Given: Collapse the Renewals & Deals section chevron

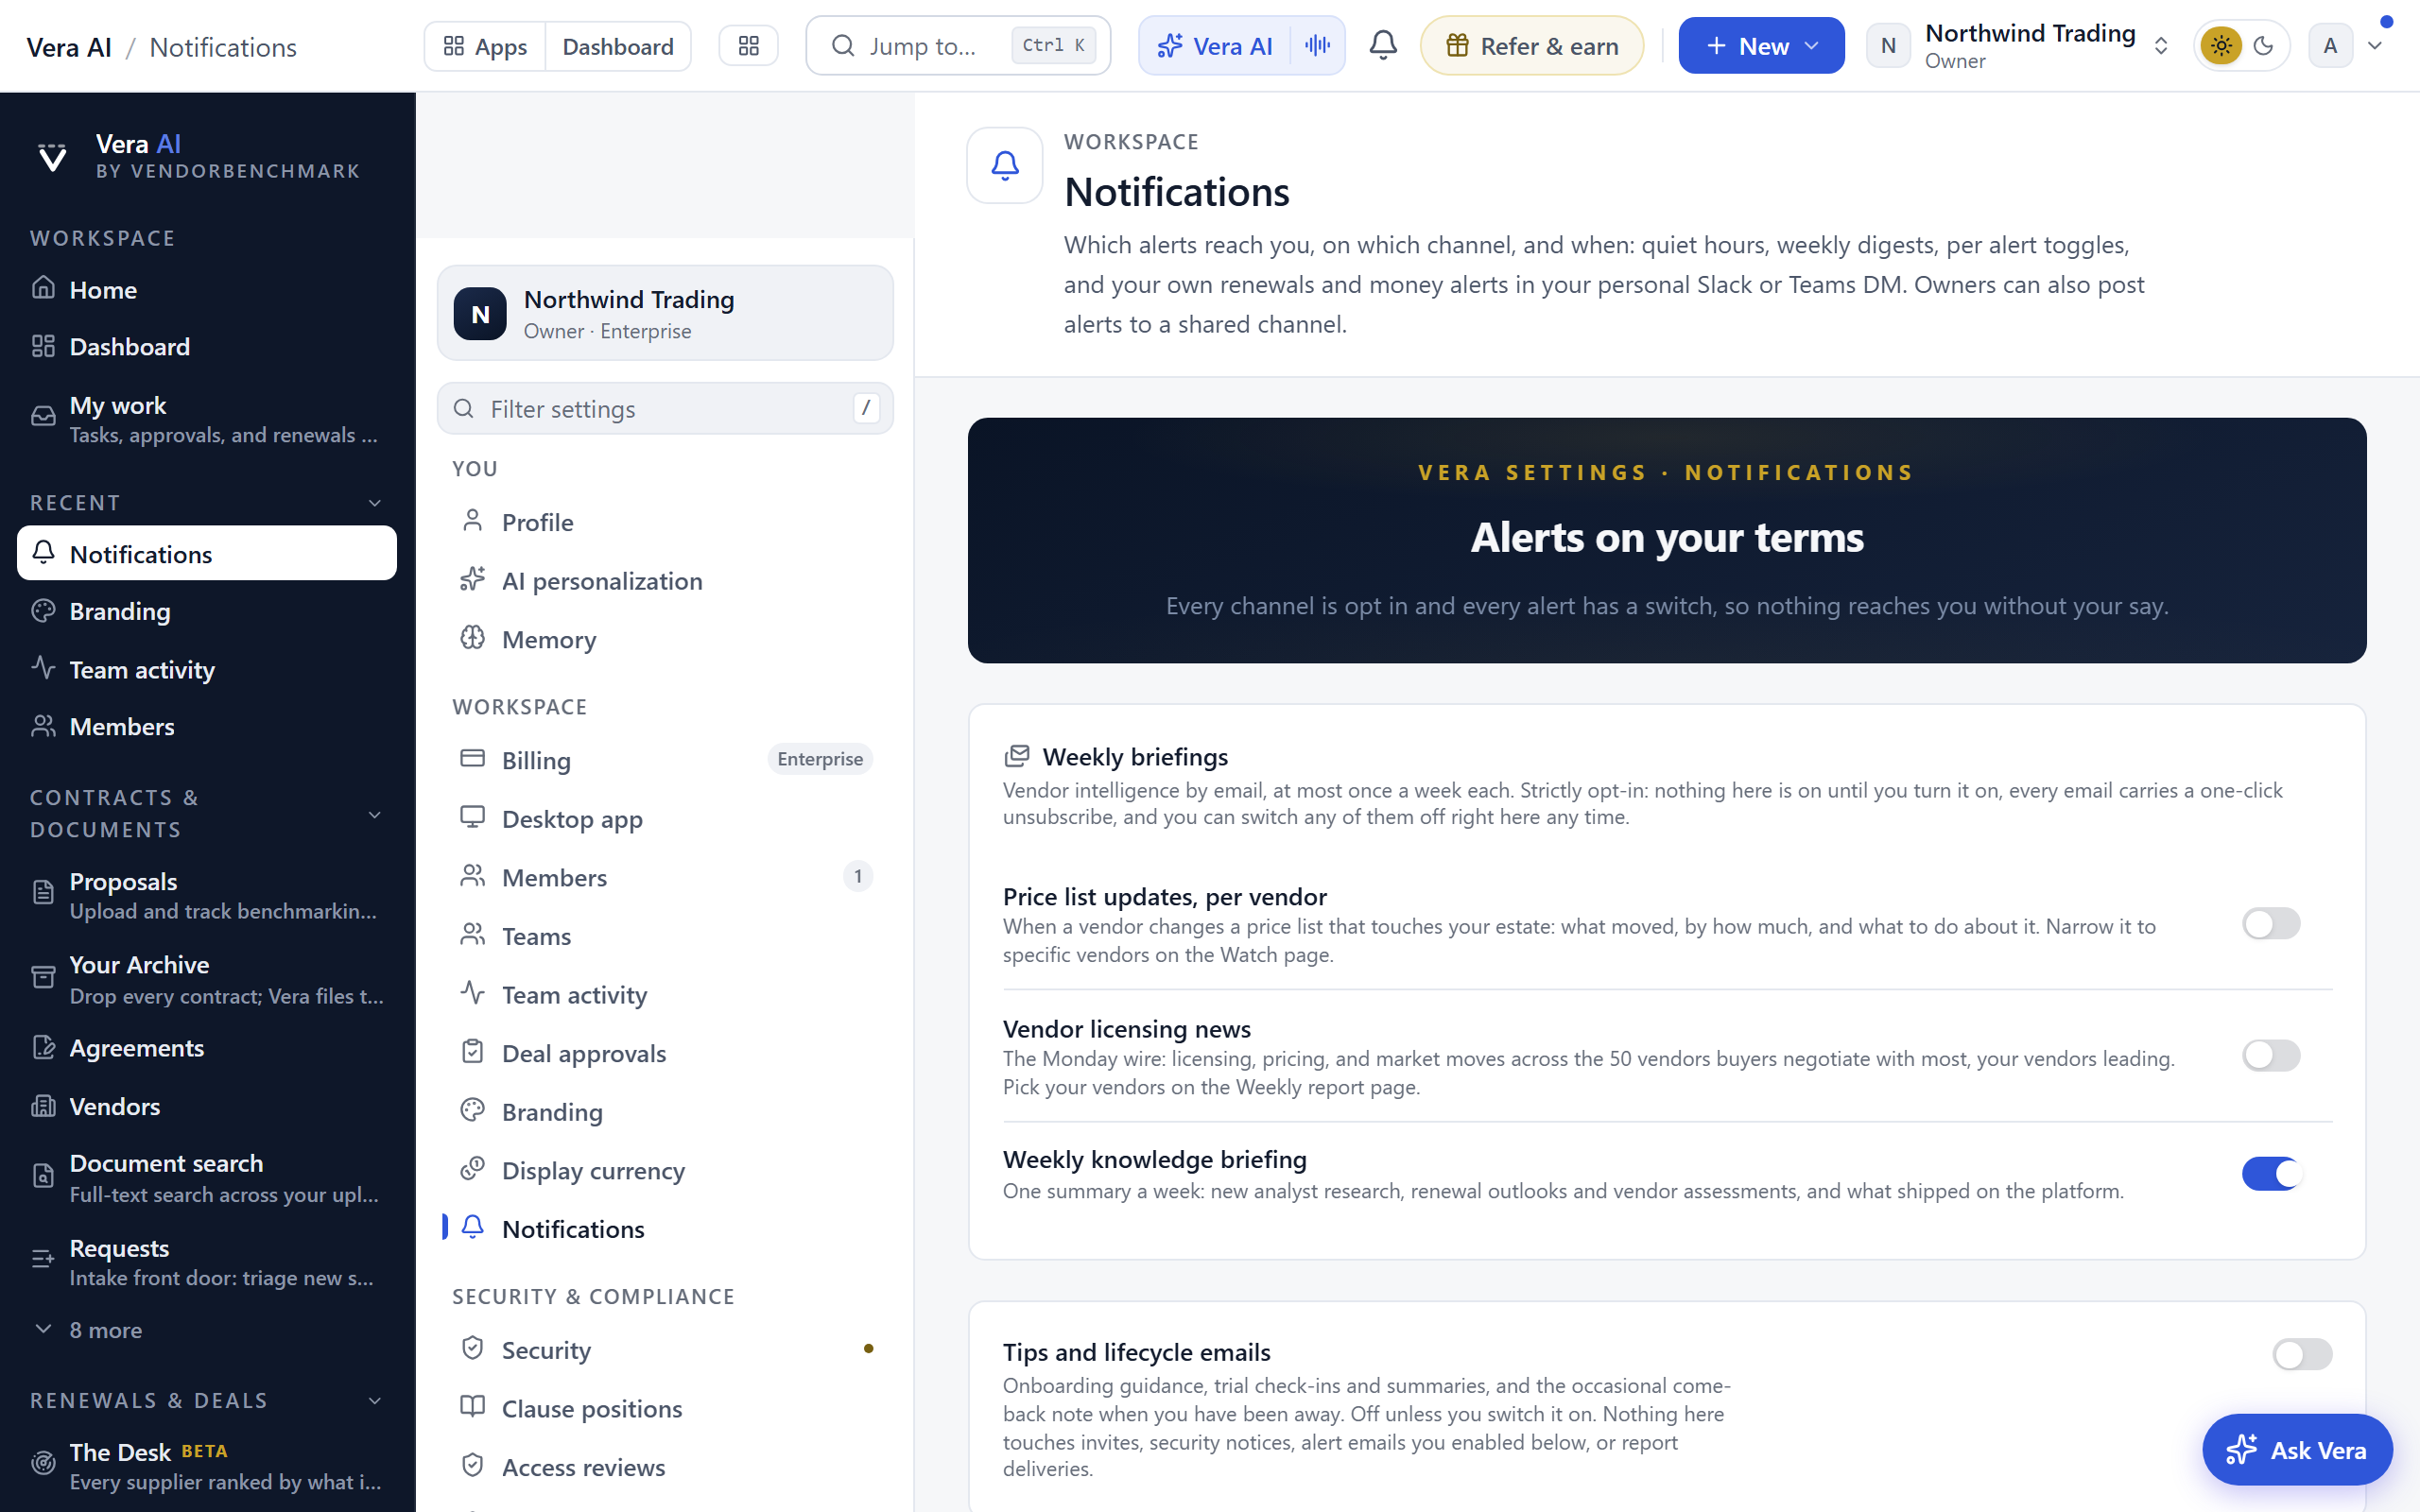Looking at the screenshot, I should [375, 1401].
